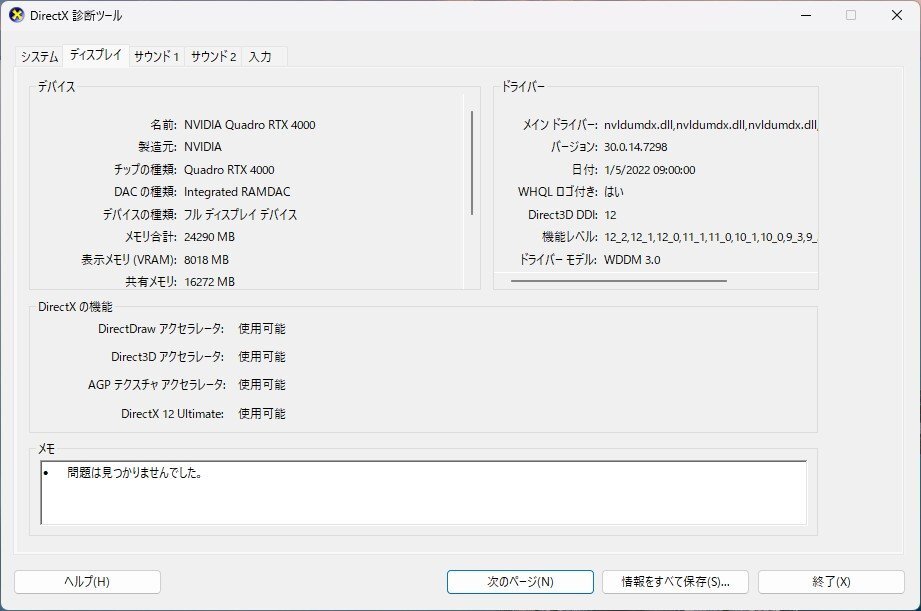Close the DirectX diagnostic window

896,15
